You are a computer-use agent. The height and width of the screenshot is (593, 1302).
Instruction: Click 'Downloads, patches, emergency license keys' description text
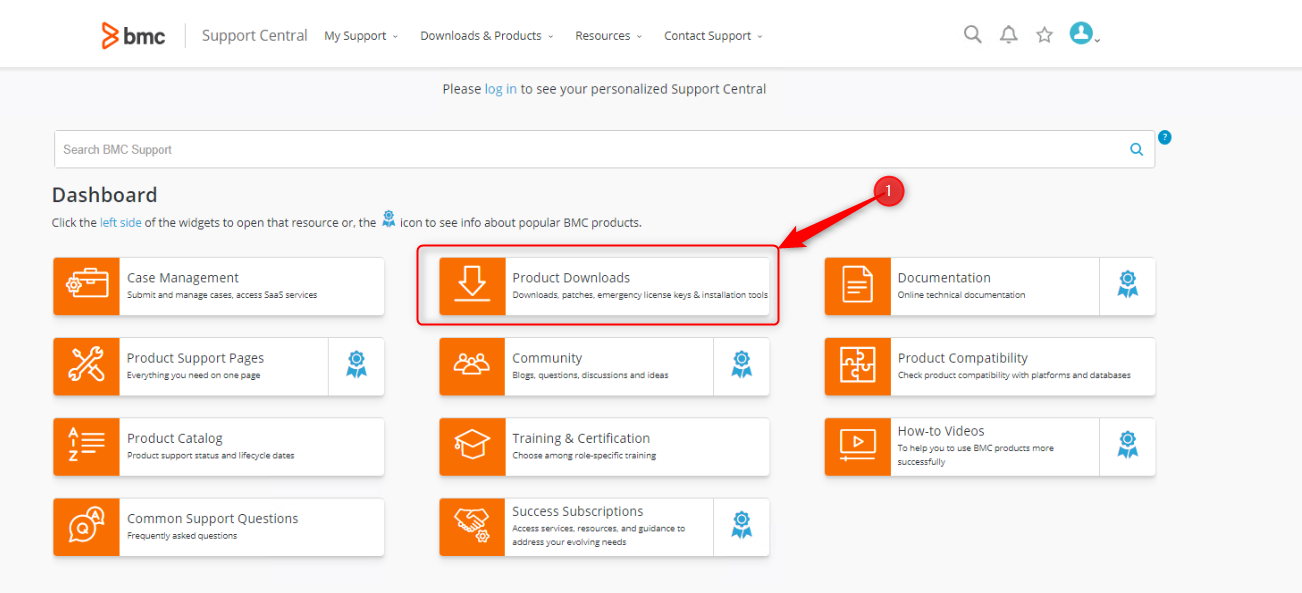[640, 295]
